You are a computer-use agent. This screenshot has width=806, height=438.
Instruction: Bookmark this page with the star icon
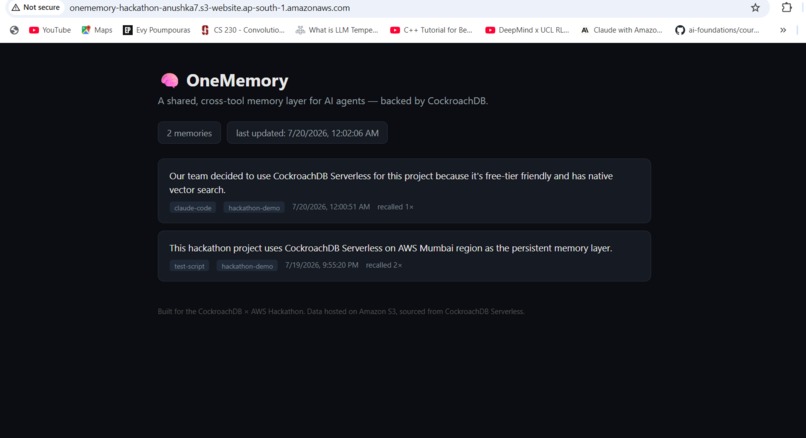pos(755,8)
